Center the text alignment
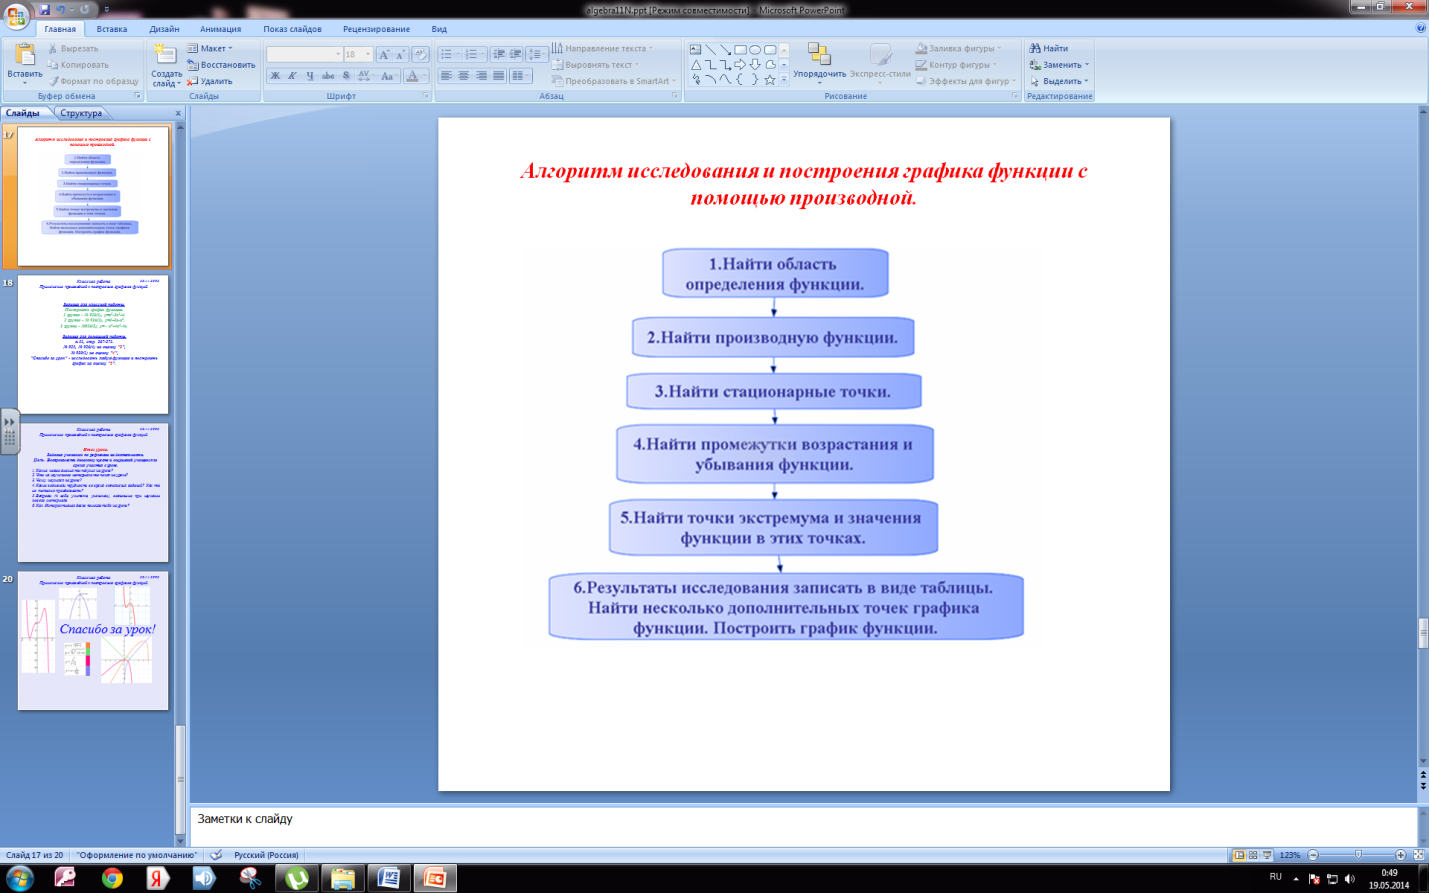This screenshot has width=1429, height=893. point(464,76)
